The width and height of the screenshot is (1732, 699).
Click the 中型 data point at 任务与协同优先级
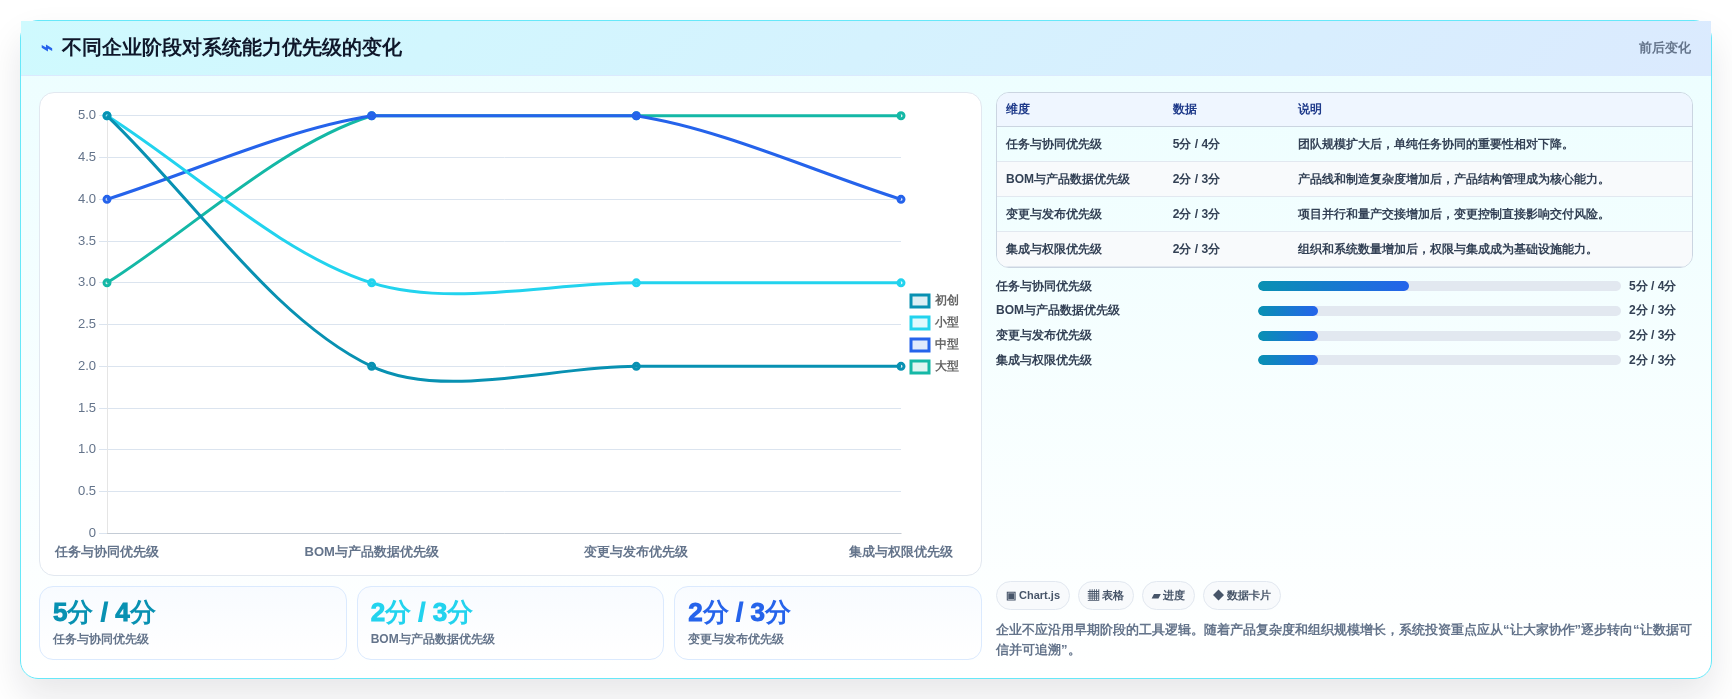[107, 199]
